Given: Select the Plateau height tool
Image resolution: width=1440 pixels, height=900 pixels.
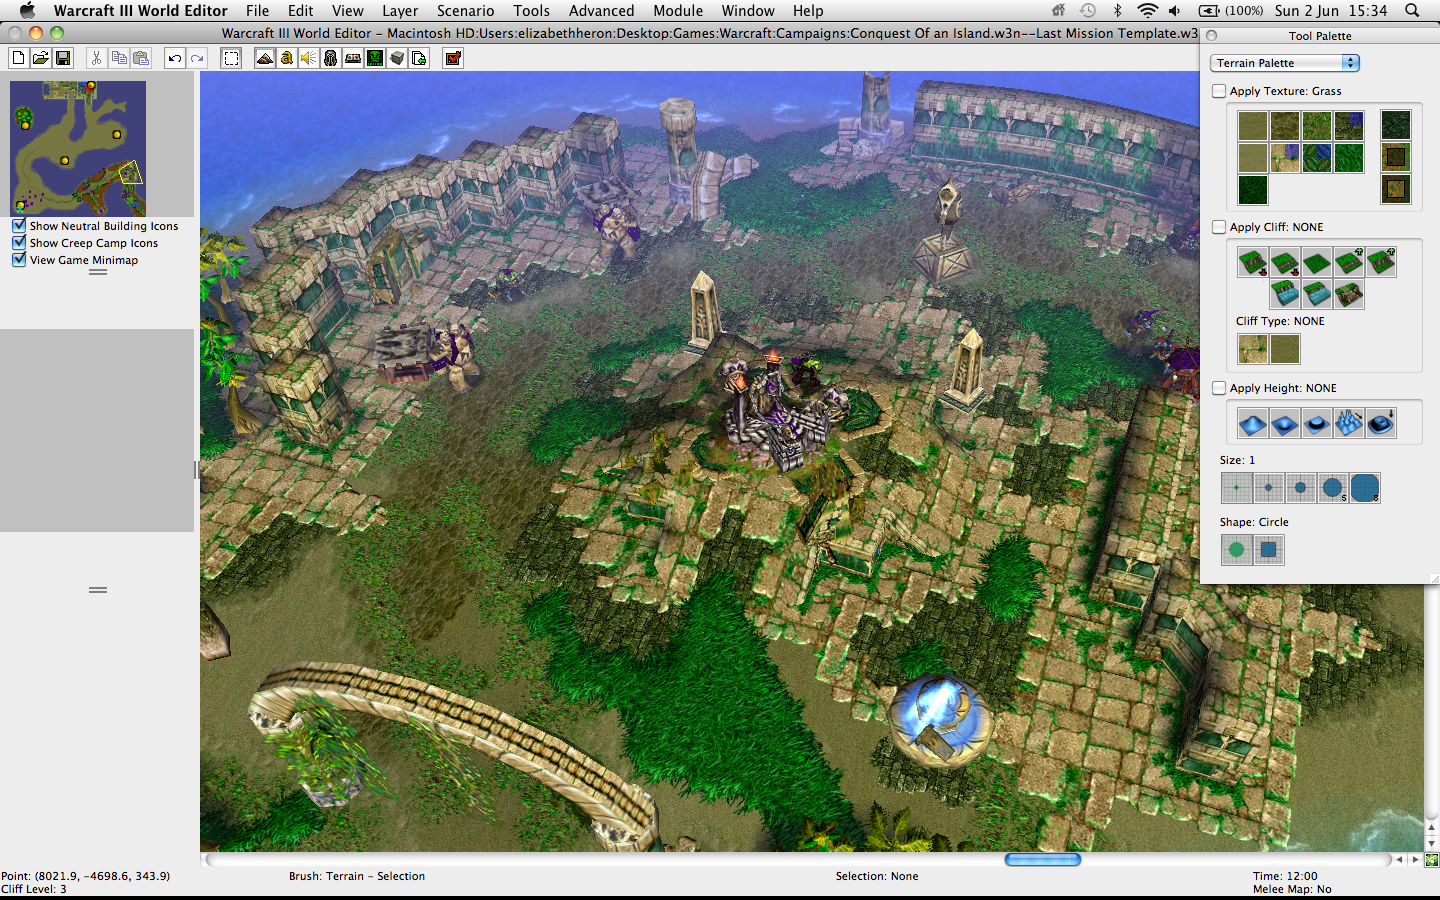Looking at the screenshot, I should coord(1317,423).
